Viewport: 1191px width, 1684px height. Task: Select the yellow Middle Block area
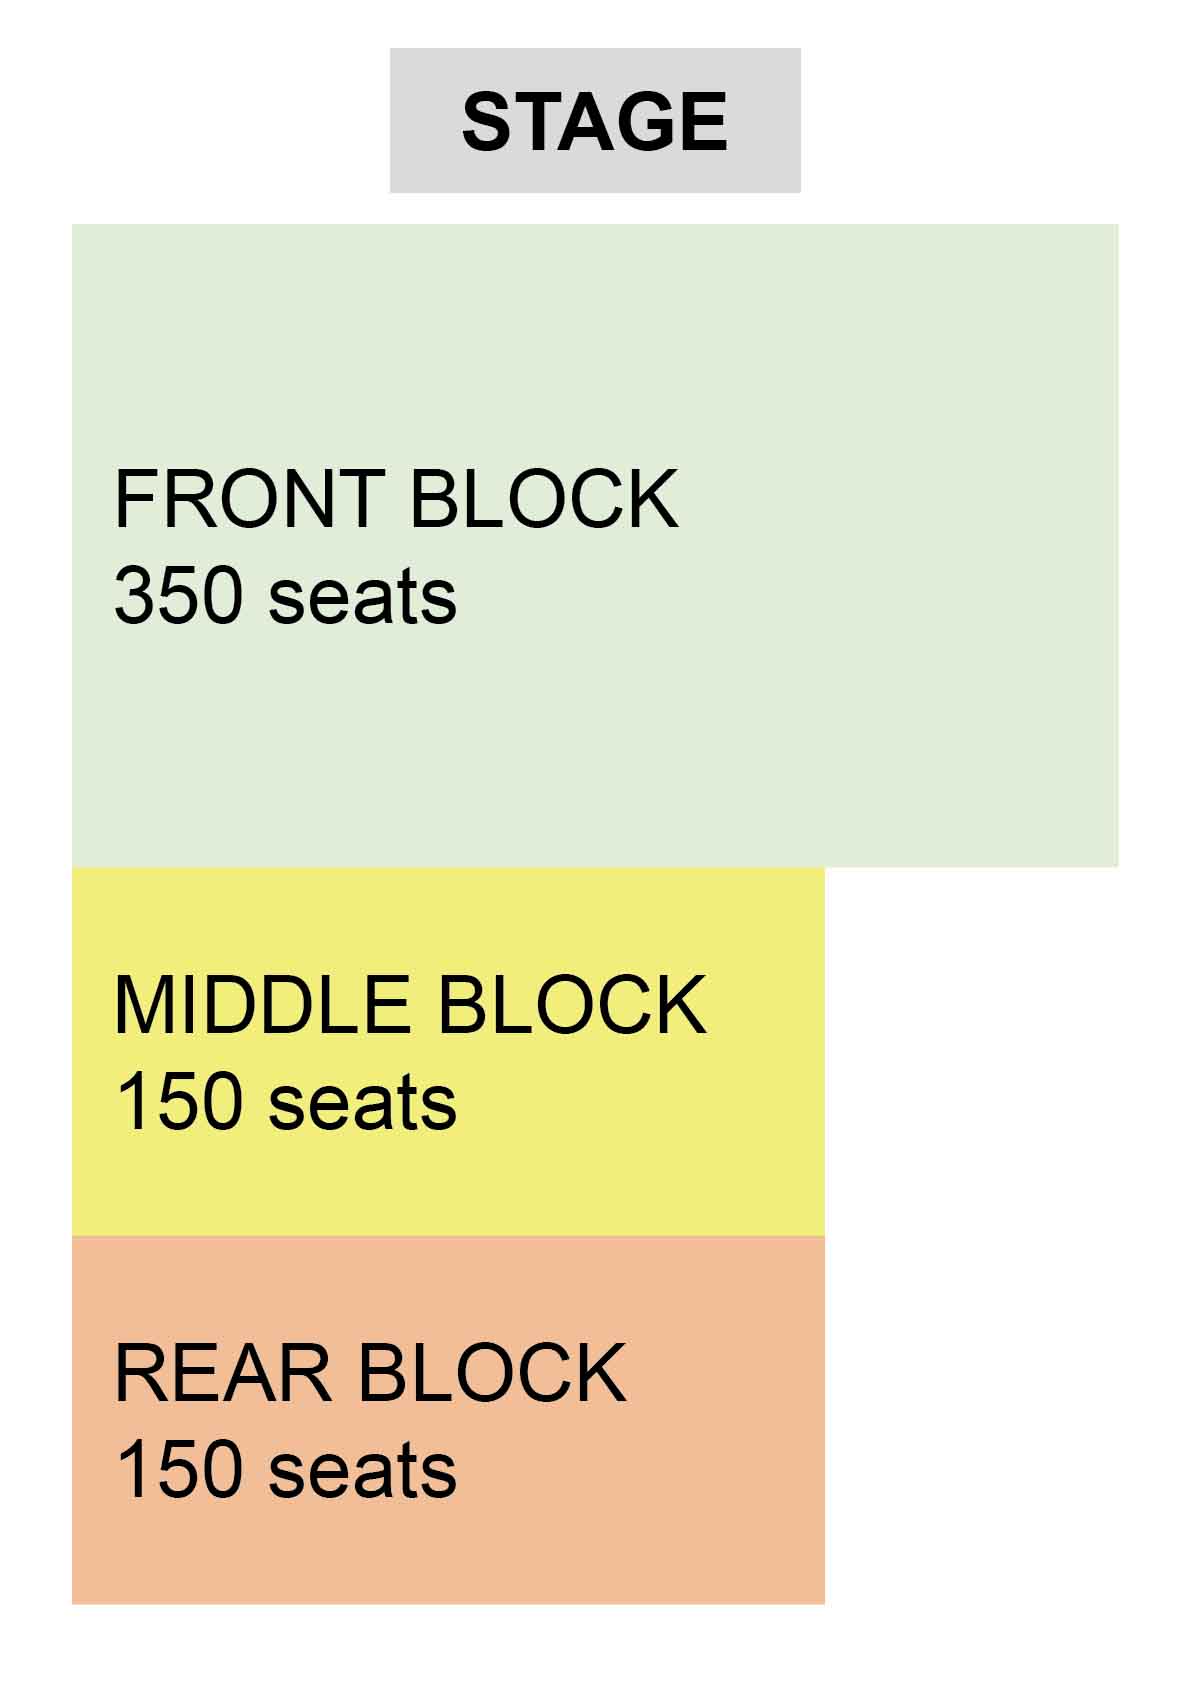(x=448, y=1051)
